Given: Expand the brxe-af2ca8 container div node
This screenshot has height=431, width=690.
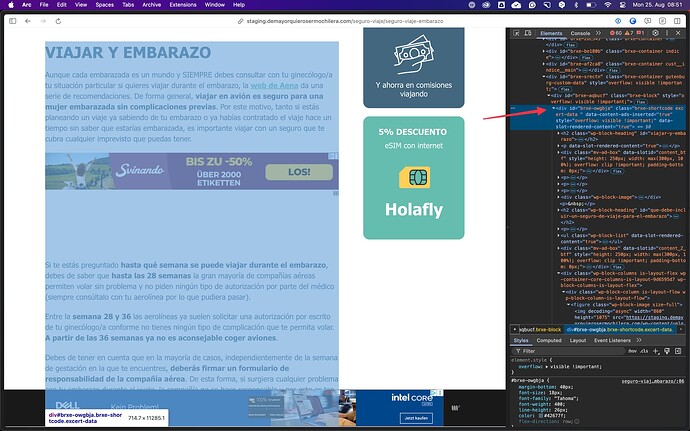Looking at the screenshot, I should [x=544, y=64].
